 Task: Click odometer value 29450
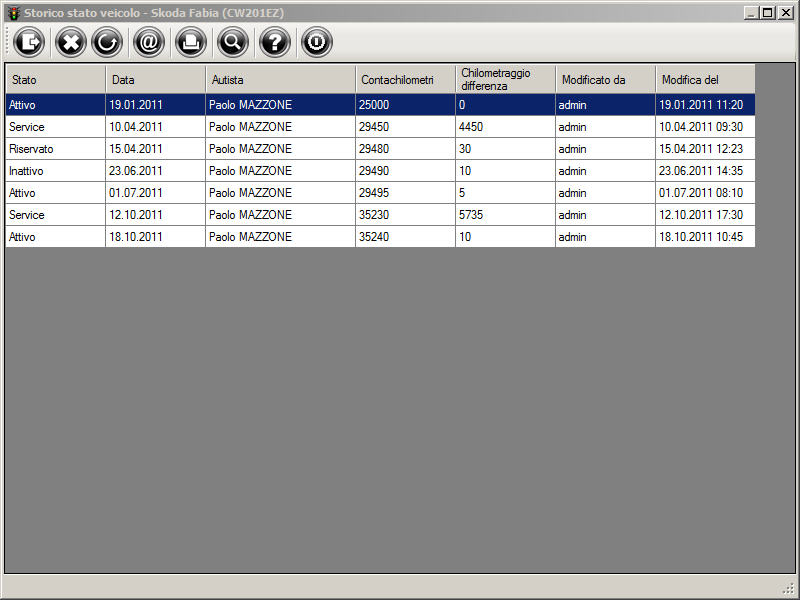coord(406,127)
